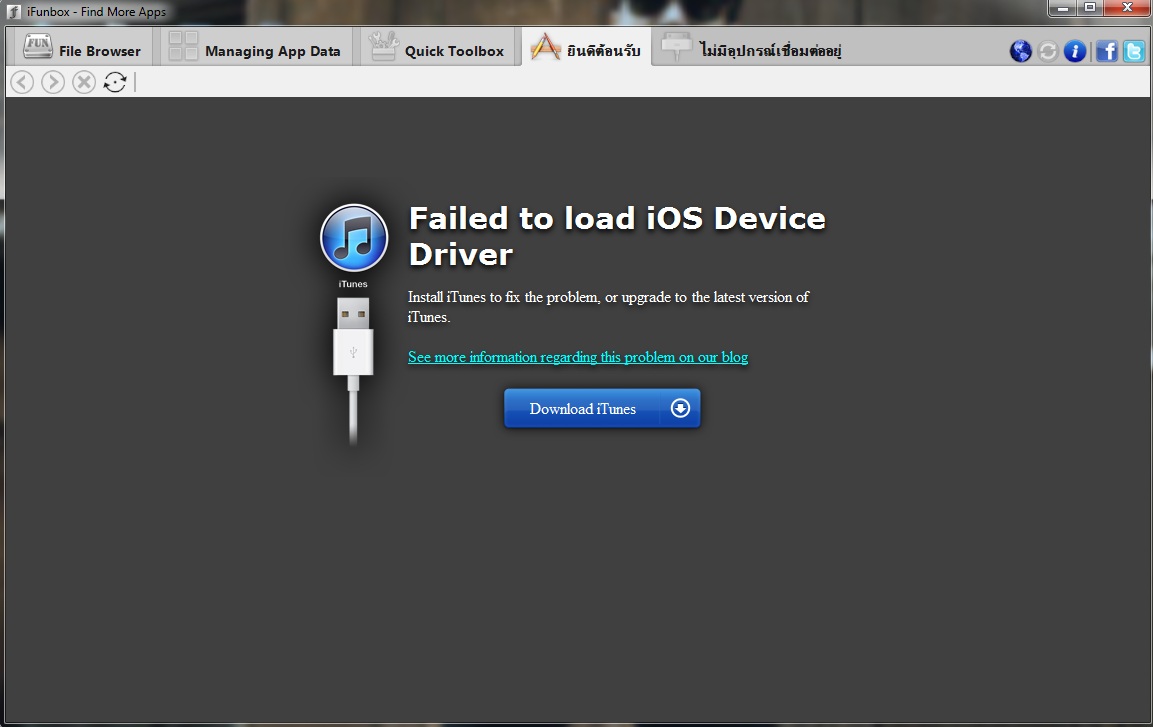Click the gray sync icon in top right
Viewport: 1153px width, 727px height.
1048,51
